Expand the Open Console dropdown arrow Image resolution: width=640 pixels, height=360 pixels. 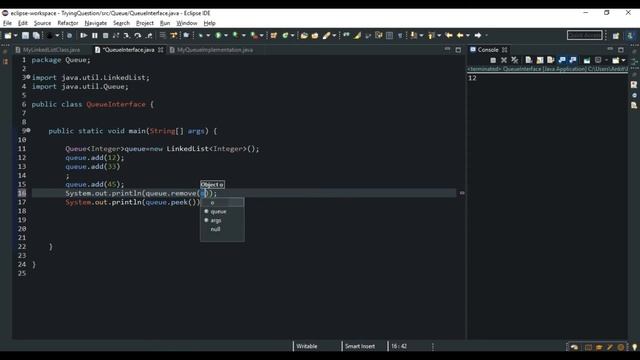pyautogui.click(x=623, y=60)
